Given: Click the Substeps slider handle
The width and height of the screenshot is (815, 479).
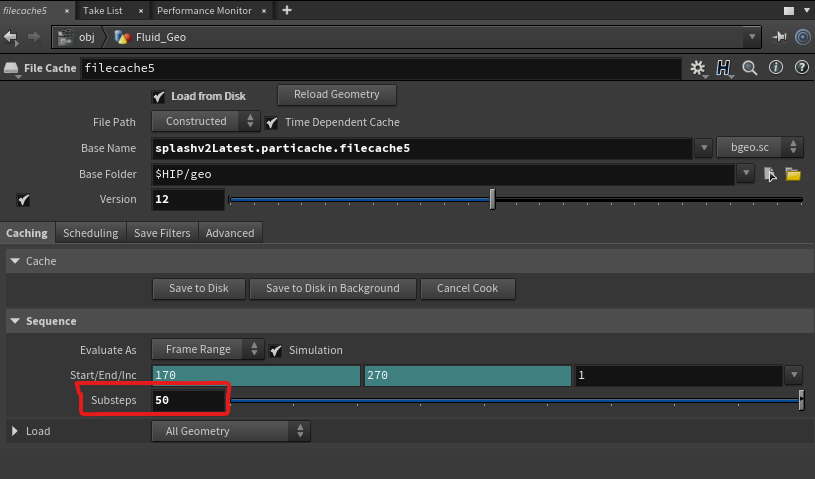Looking at the screenshot, I should point(801,400).
